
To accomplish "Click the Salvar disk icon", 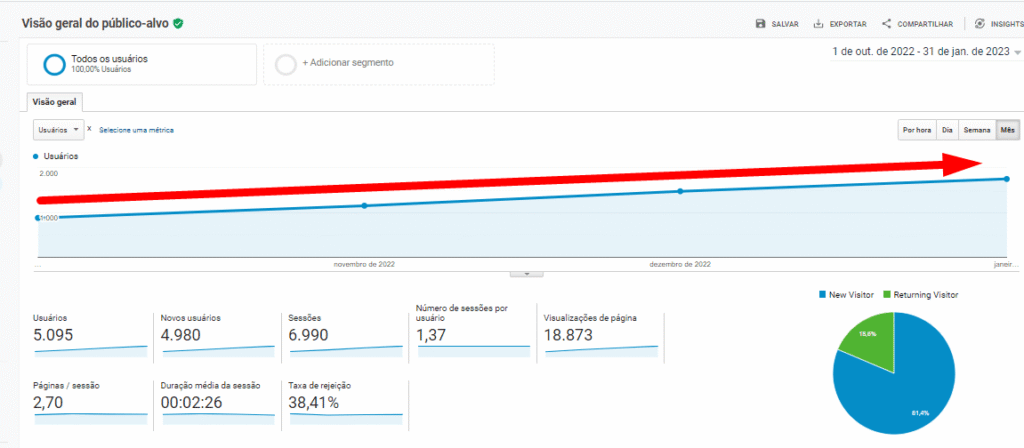I will pyautogui.click(x=761, y=23).
